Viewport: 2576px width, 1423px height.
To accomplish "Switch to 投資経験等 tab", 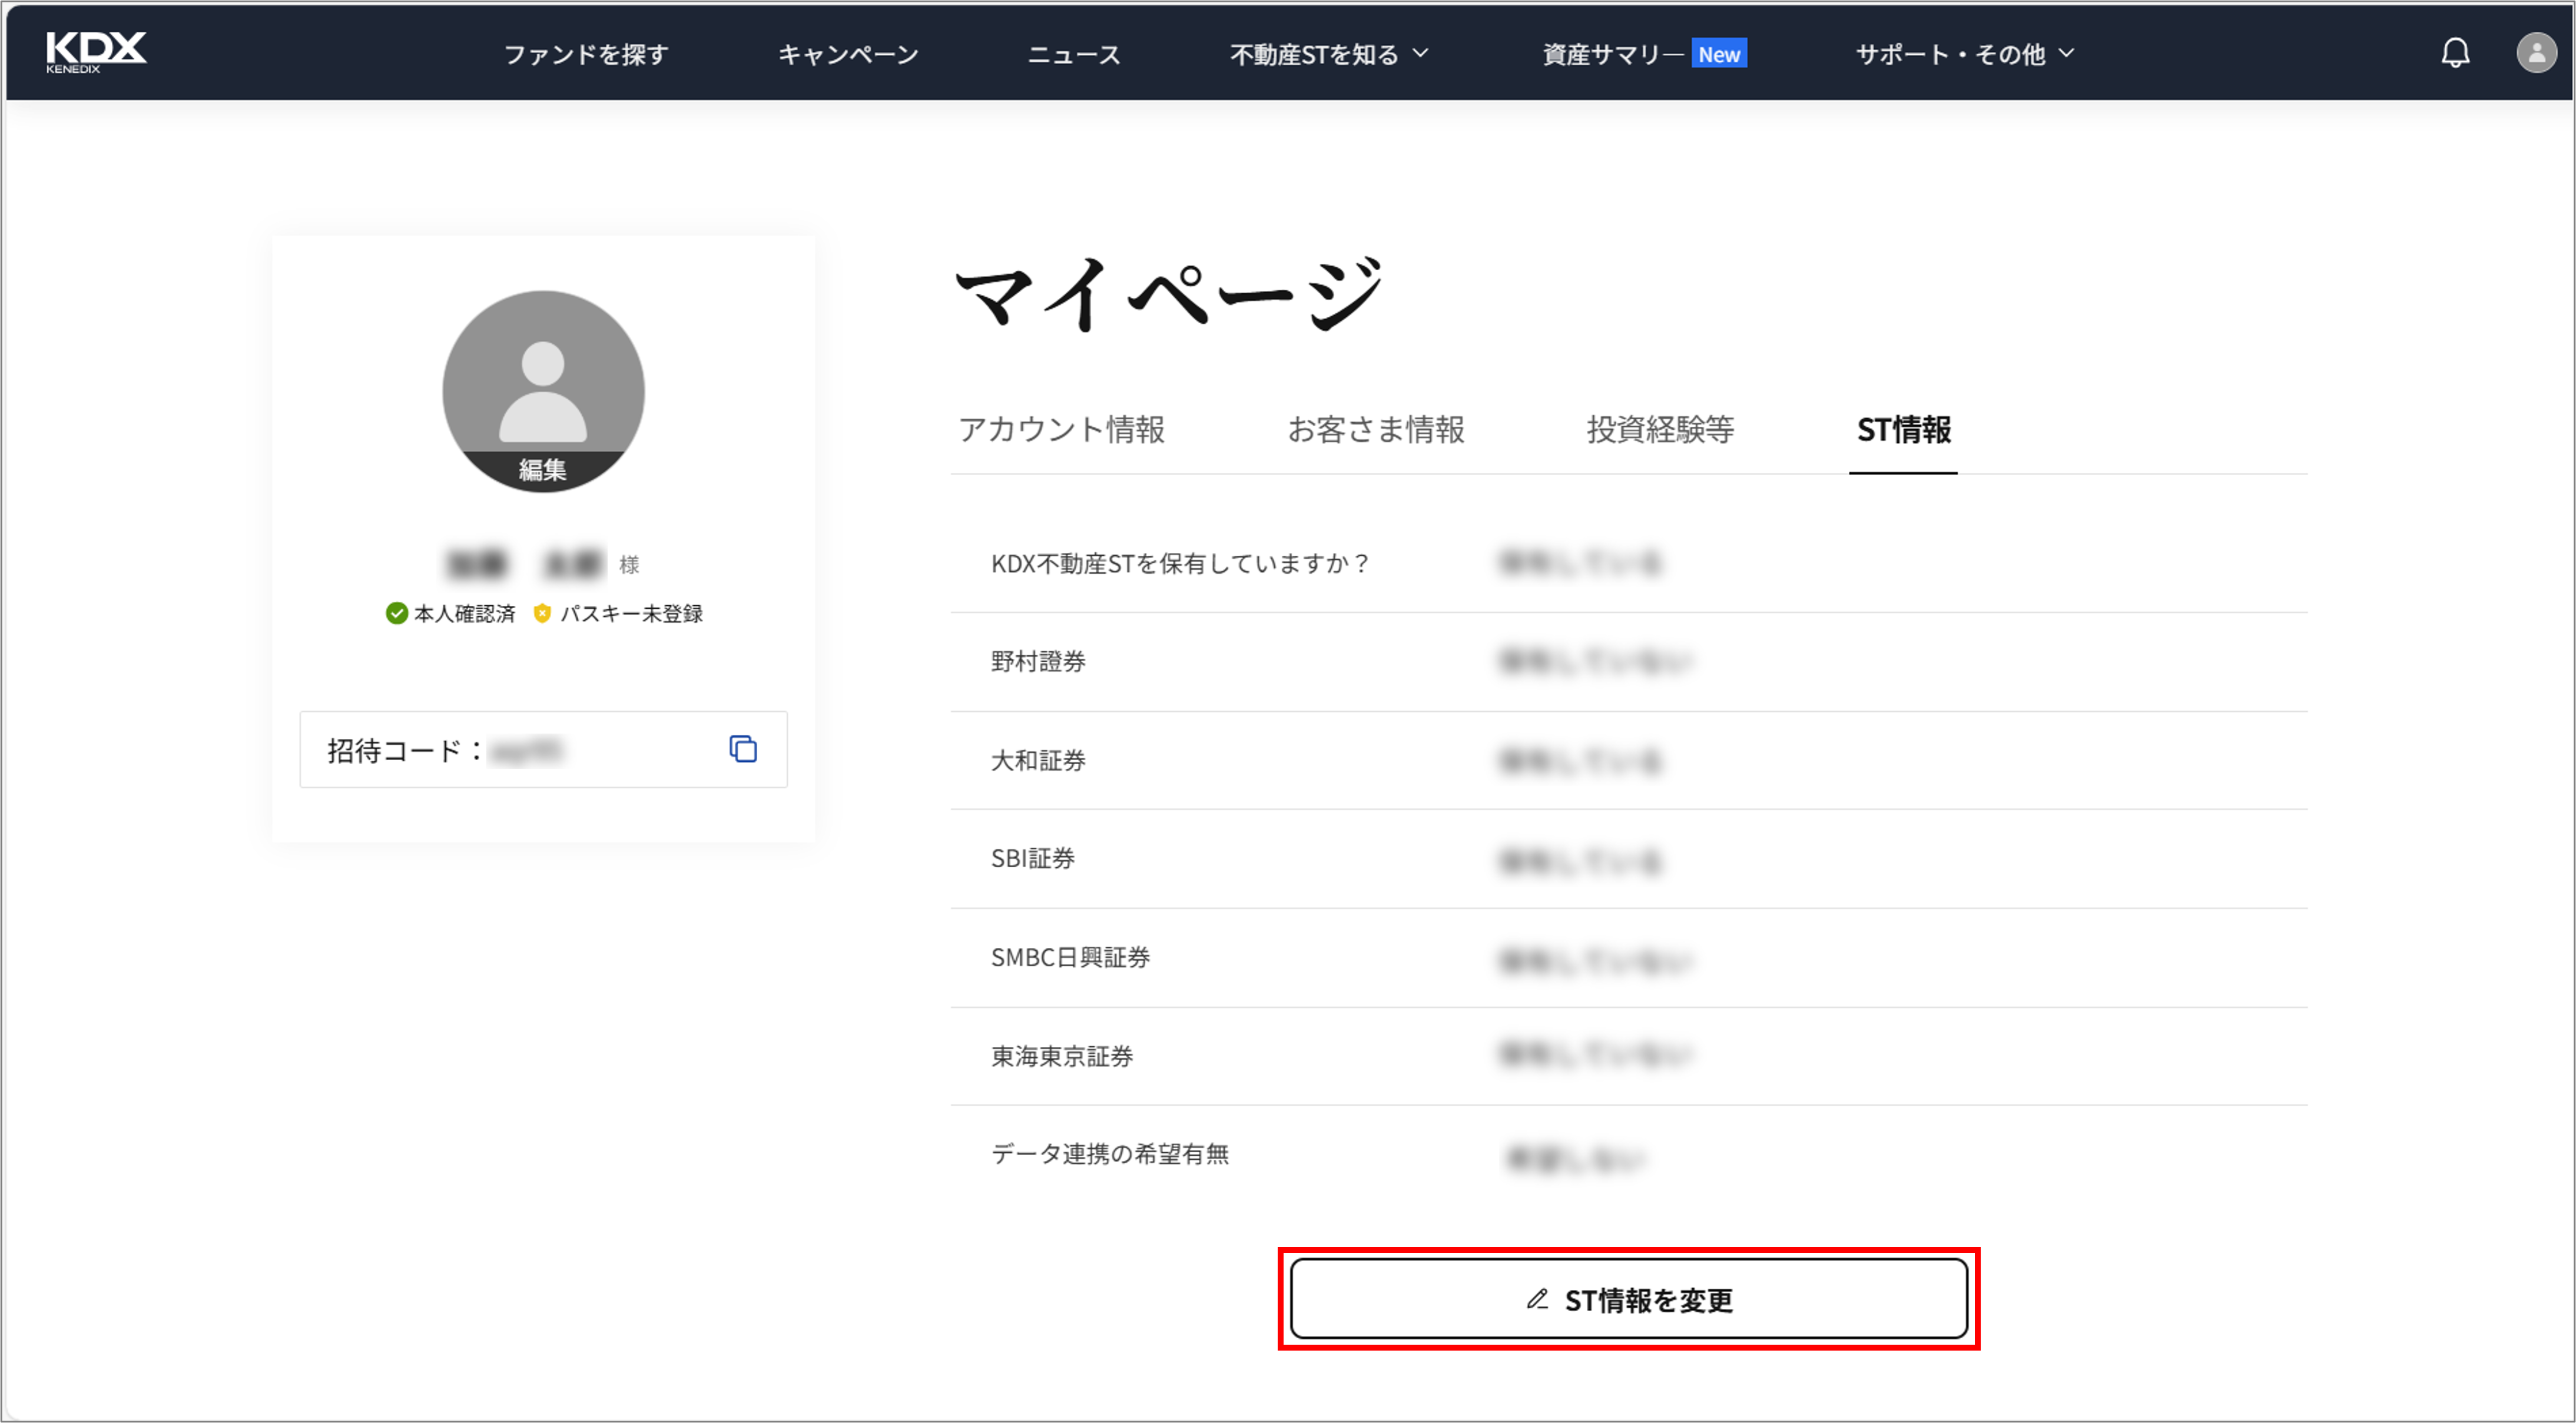I will pos(1660,430).
